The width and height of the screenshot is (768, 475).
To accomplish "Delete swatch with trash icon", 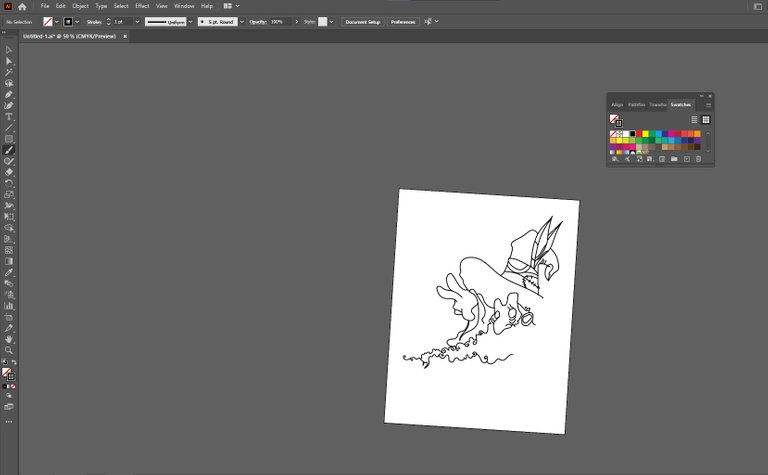I will point(698,159).
